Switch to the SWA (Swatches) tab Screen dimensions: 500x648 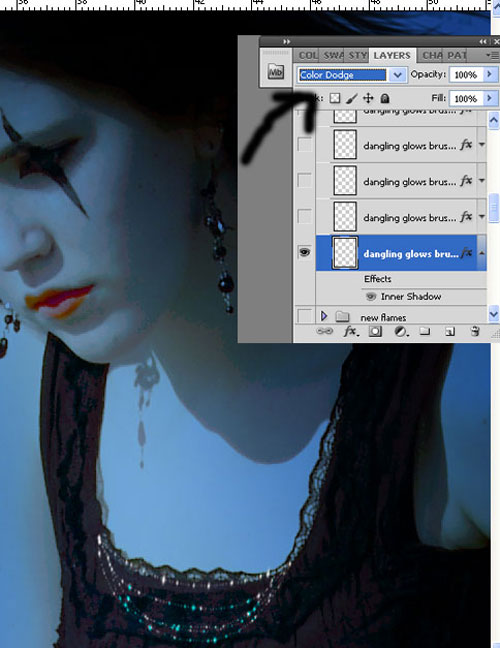pos(333,55)
